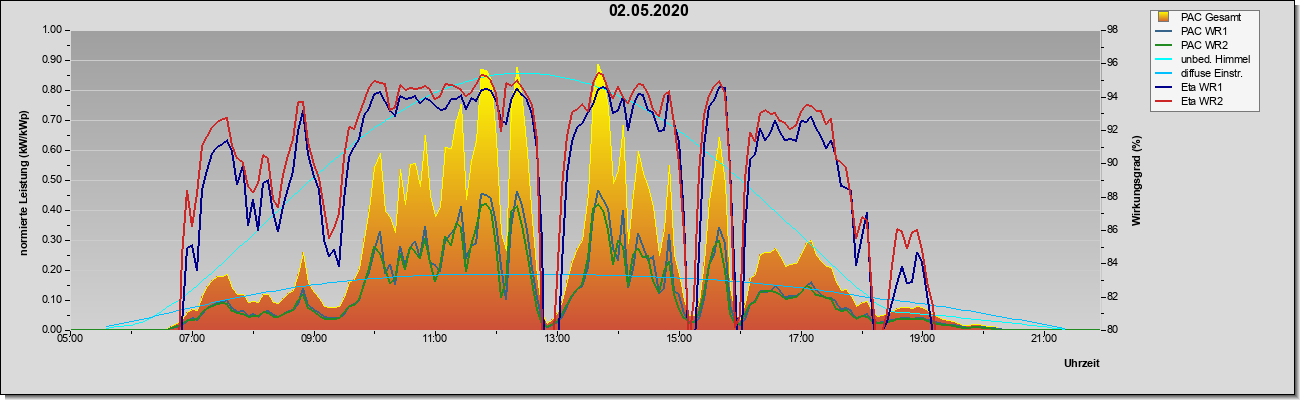Click the Wirkungsgrad (%) axis title
Screen dimensions: 1300x400
[1136, 179]
